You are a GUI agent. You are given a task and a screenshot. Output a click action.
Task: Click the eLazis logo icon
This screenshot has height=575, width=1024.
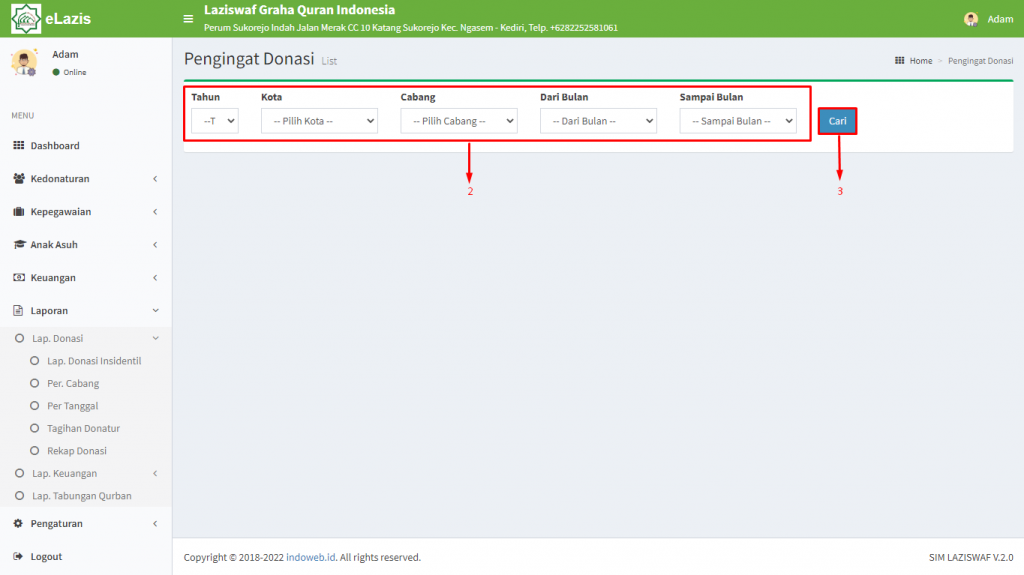[x=25, y=18]
